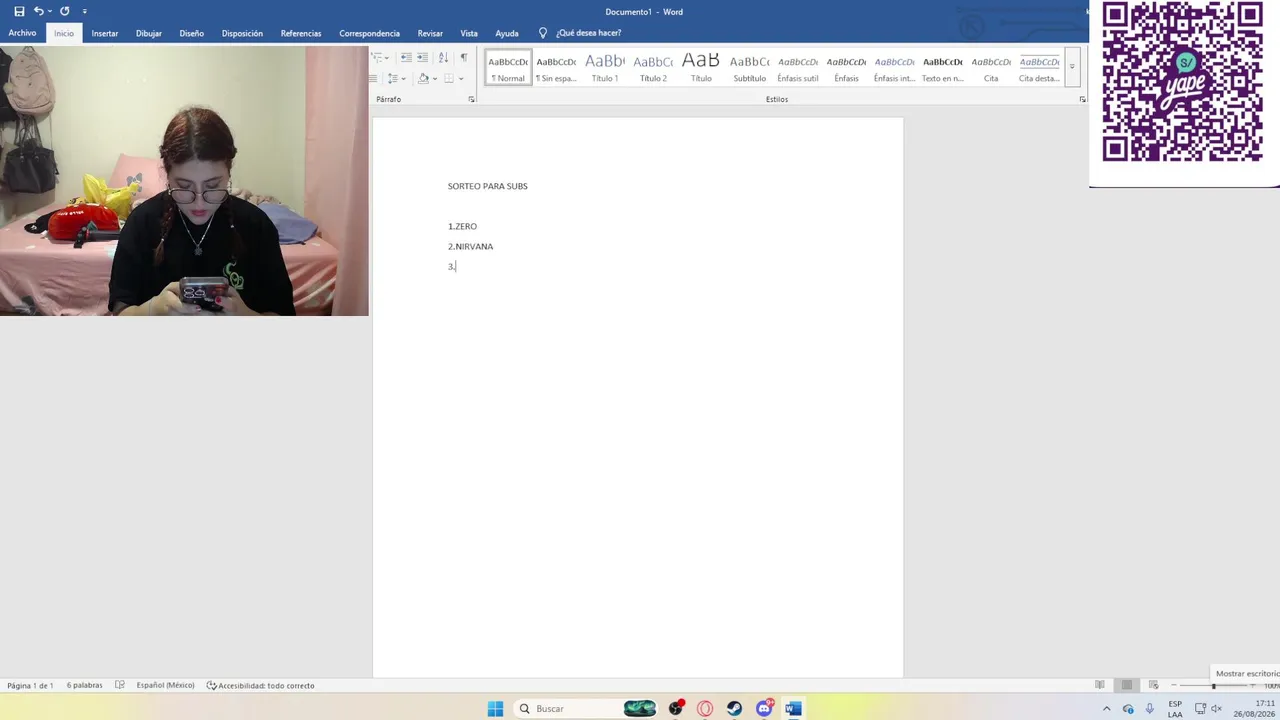1280x720 pixels.
Task: Apply the Normal style
Action: (508, 68)
